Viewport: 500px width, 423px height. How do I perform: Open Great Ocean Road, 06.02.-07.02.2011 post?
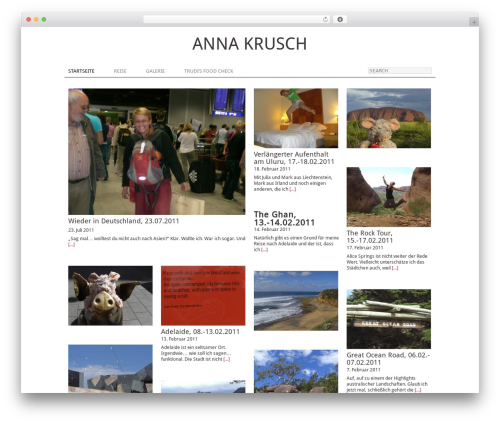coord(388,359)
